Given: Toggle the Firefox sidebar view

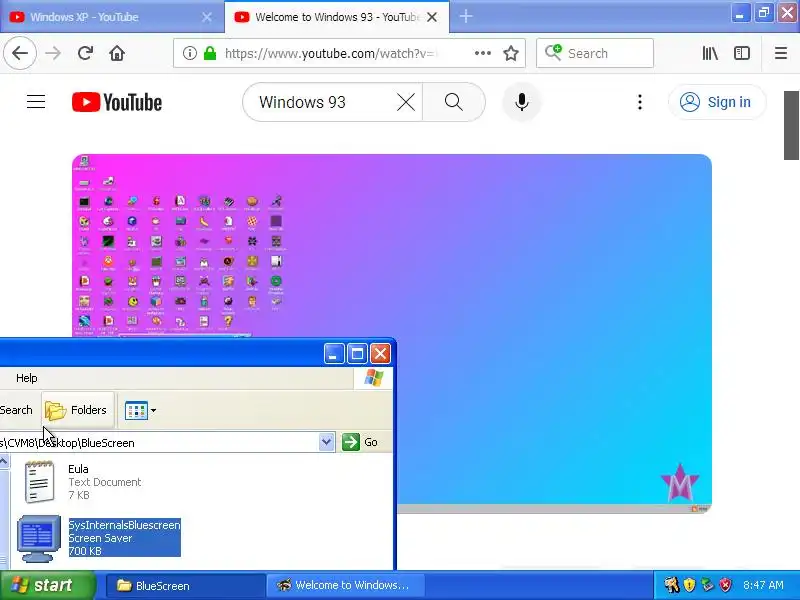Looking at the screenshot, I should (x=742, y=53).
